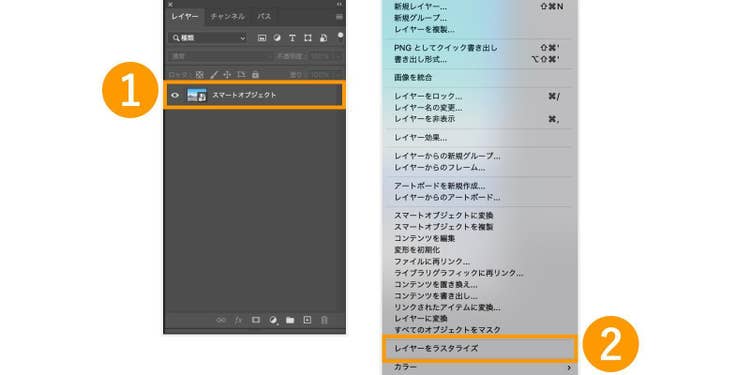Filter for adjustment layers icon
This screenshot has height=375, width=750.
click(x=277, y=38)
